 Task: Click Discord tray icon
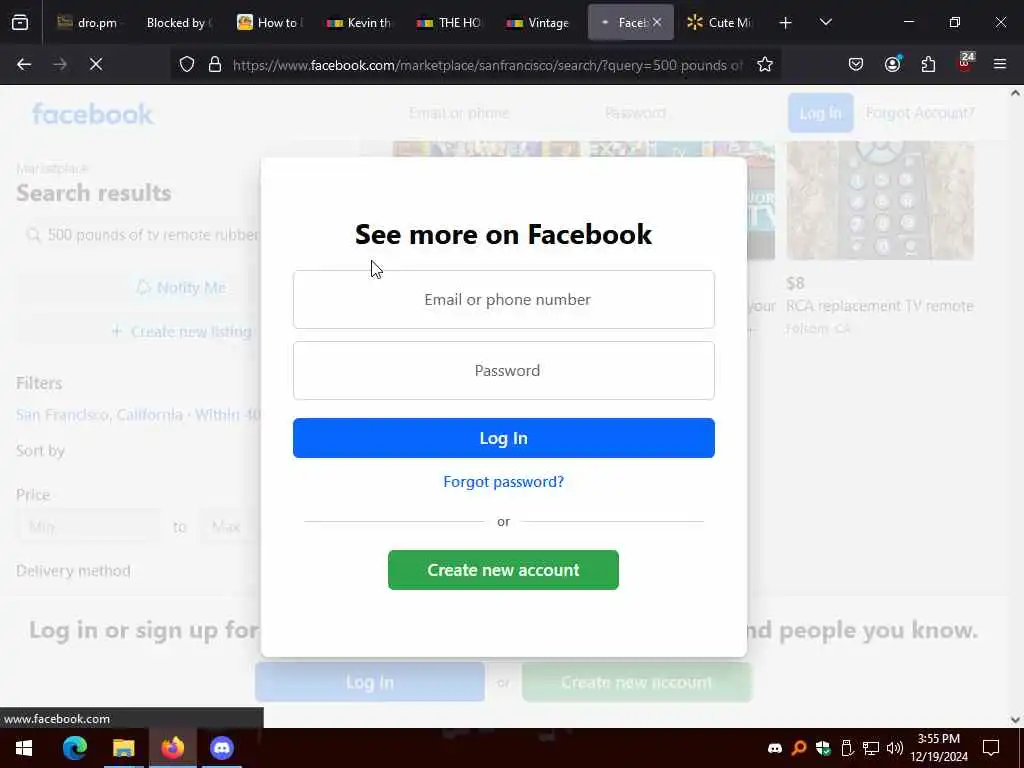(x=775, y=748)
